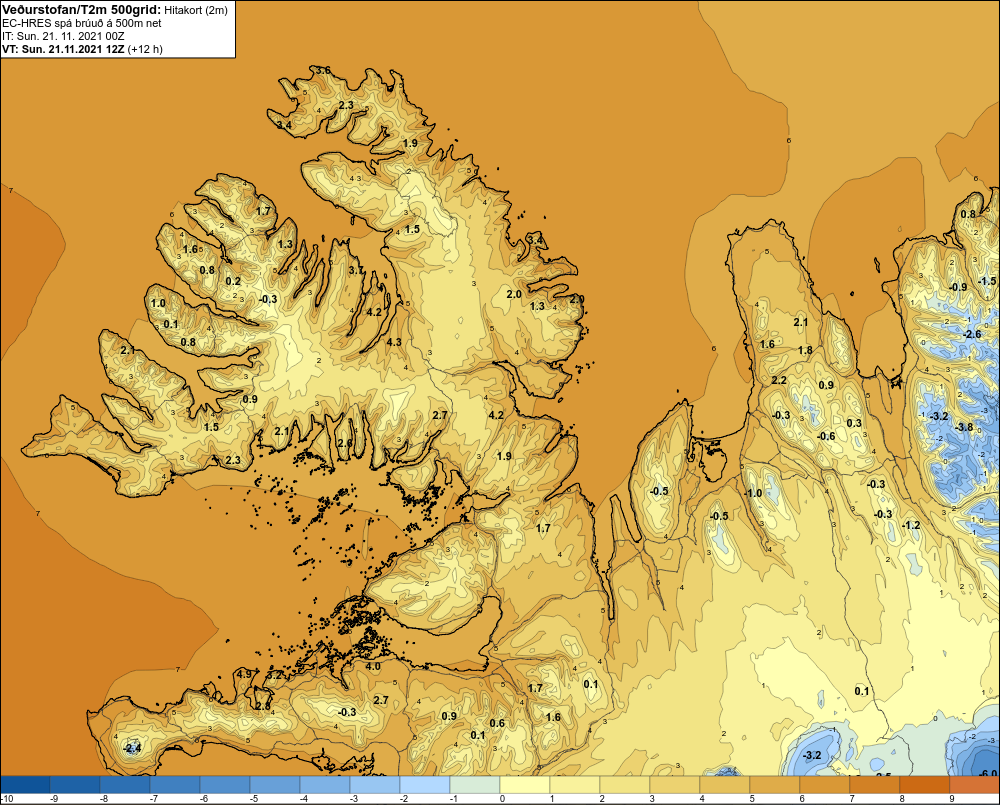
Task: Click the legend swatch between -10 and -9
Action: tap(25, 784)
